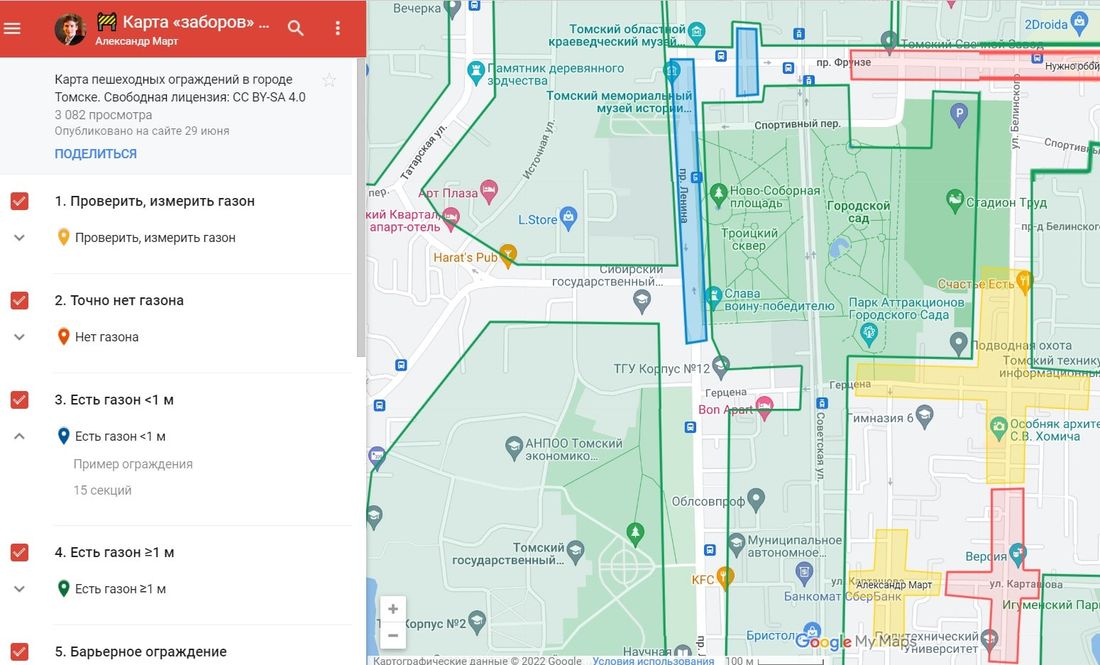
Task: Select the Harat's Pub yellow marker
Action: (x=508, y=255)
